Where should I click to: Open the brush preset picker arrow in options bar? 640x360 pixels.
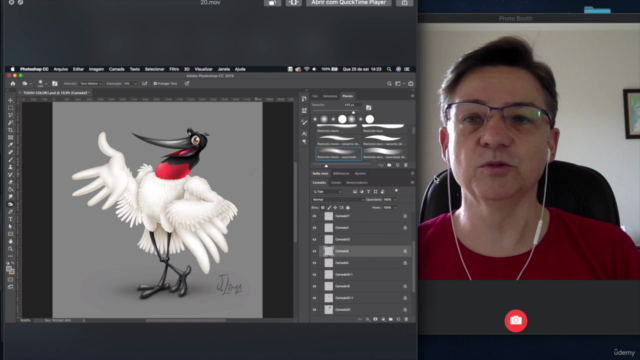[45, 84]
